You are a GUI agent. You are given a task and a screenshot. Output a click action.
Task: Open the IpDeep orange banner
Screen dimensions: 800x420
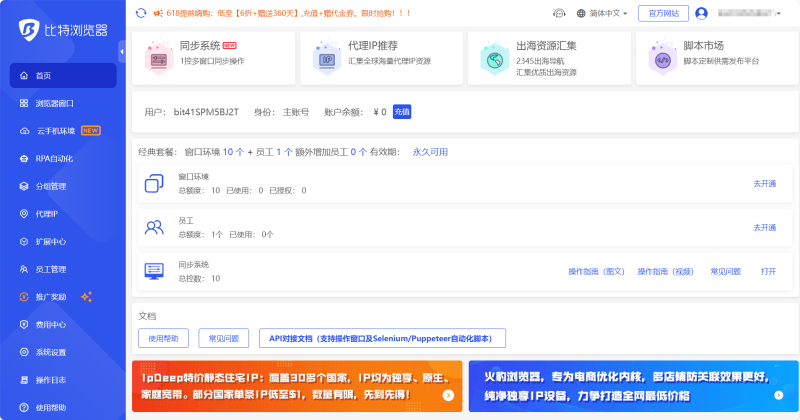coord(297,386)
